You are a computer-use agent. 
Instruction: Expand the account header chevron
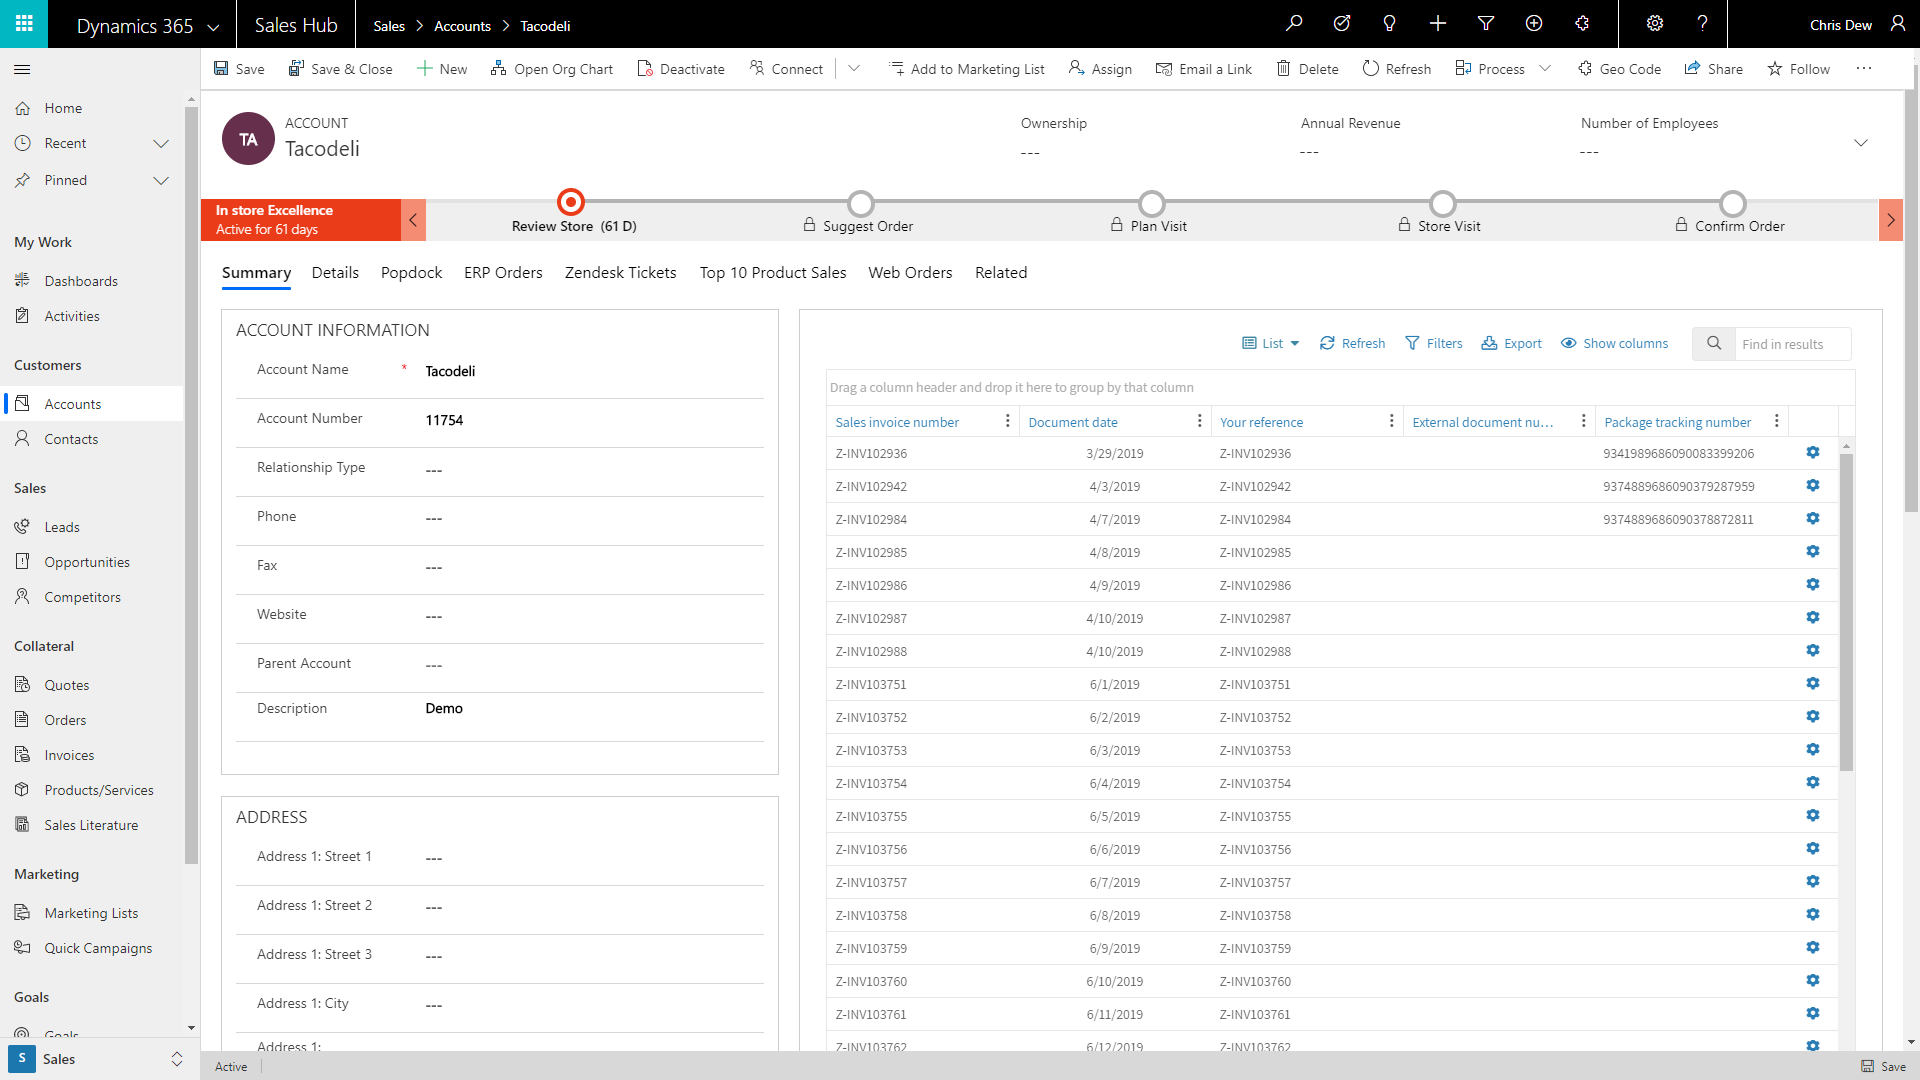pos(1861,143)
